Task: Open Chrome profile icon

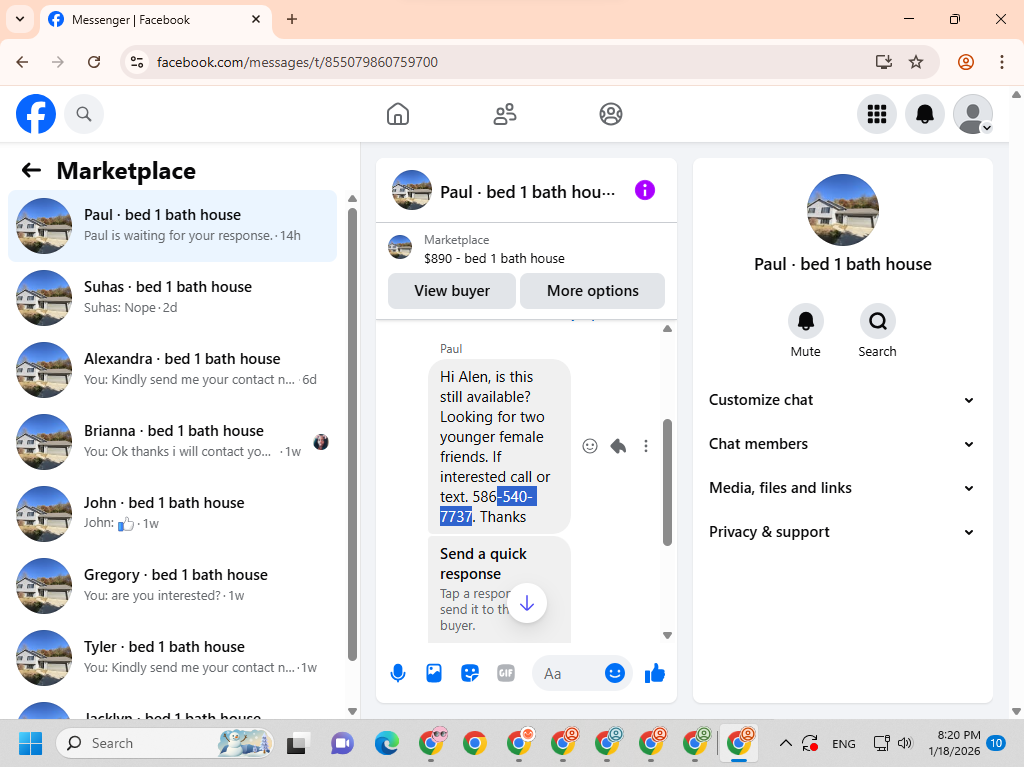Action: pos(965,62)
